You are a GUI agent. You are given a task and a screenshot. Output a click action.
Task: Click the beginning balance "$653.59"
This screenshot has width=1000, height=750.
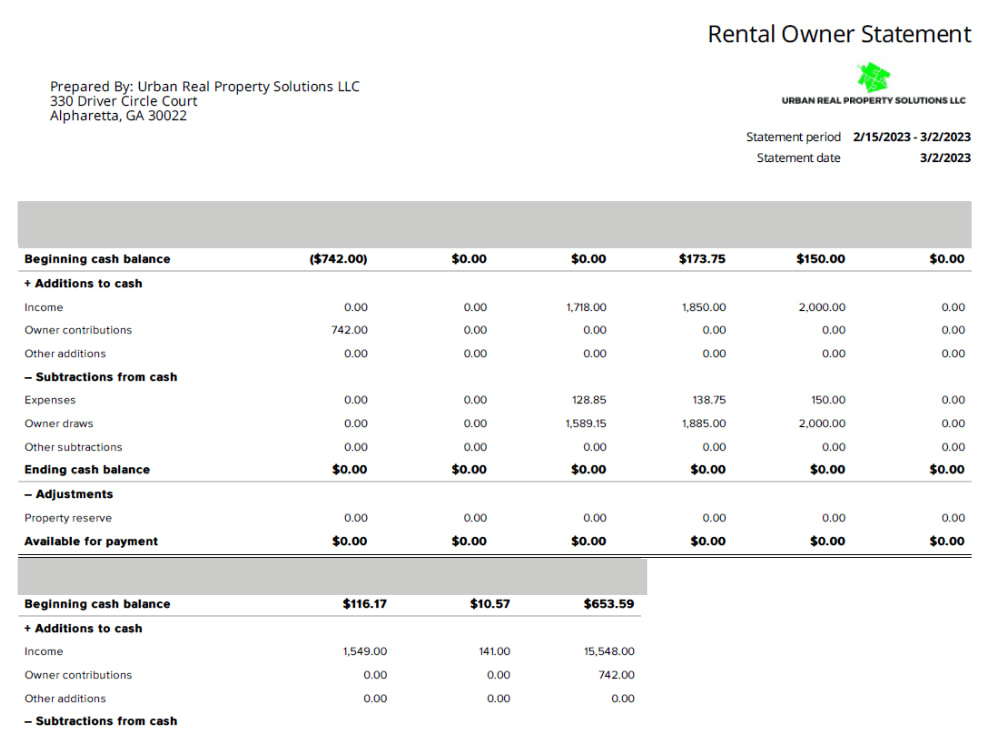609,604
